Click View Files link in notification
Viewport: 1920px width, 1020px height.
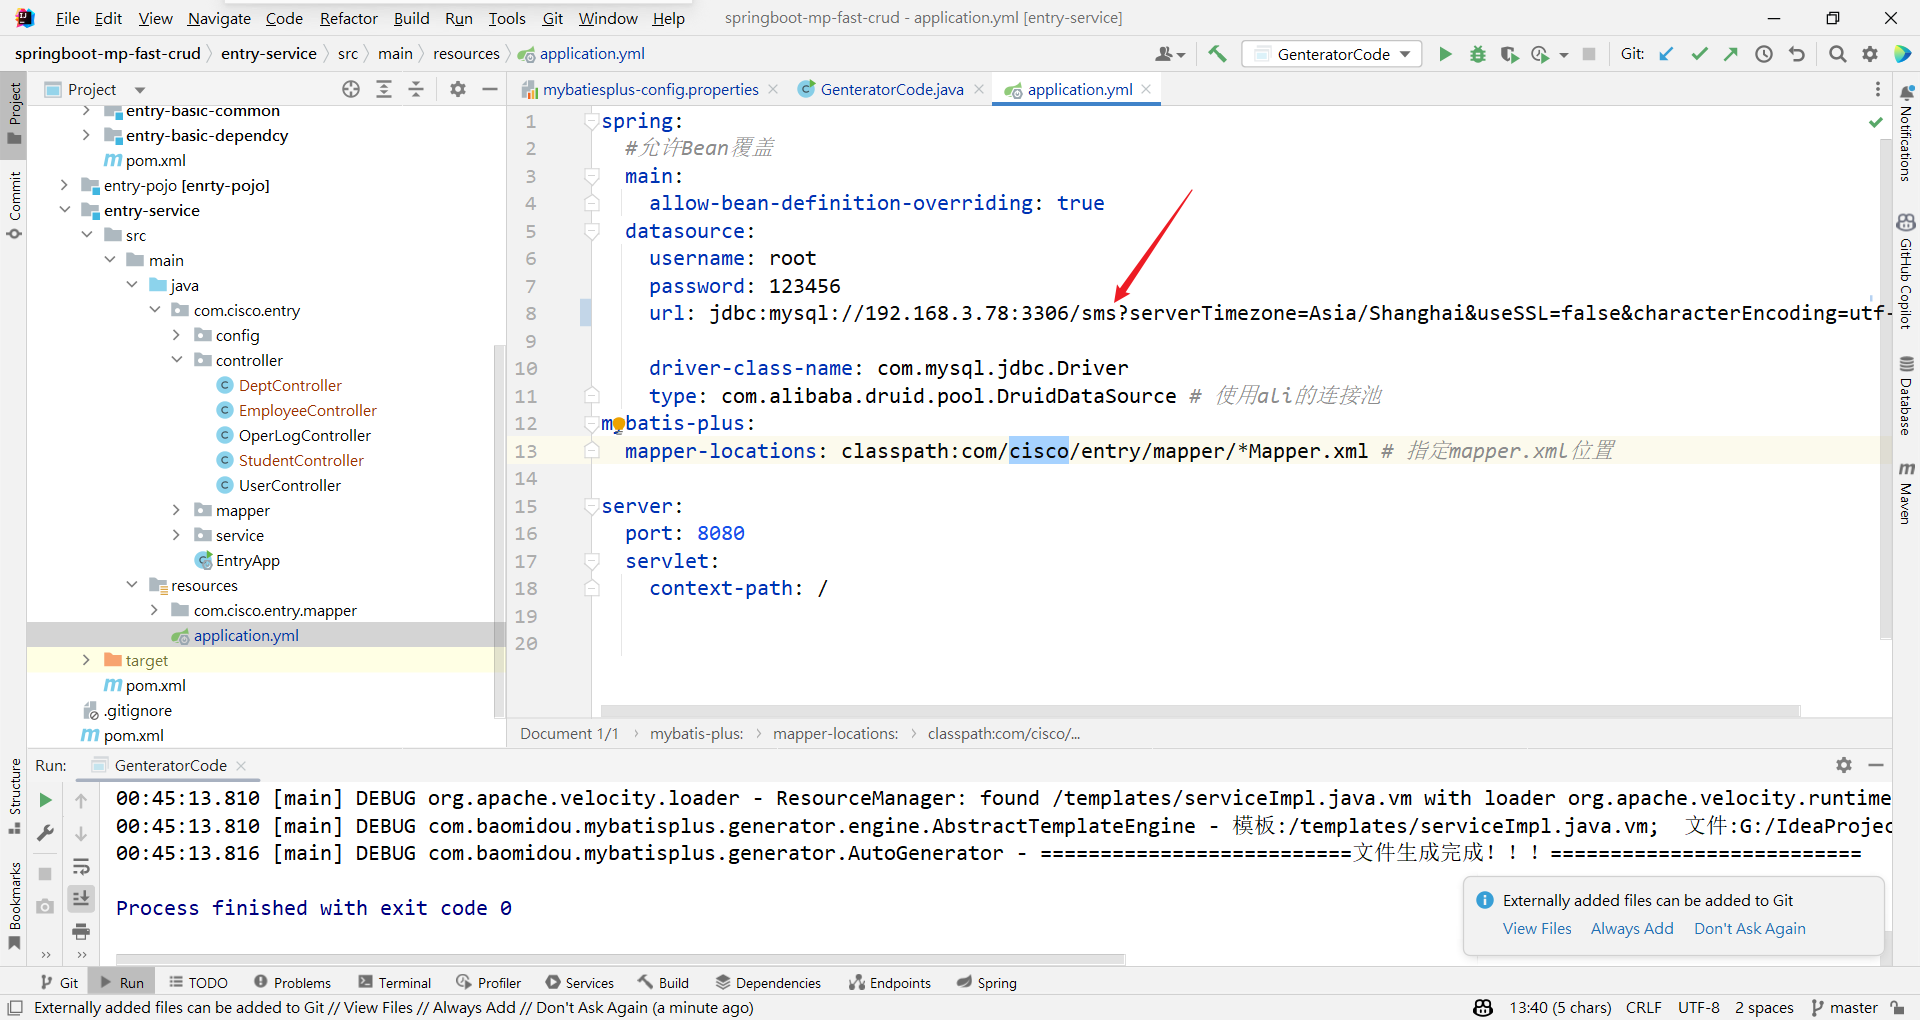(1537, 928)
